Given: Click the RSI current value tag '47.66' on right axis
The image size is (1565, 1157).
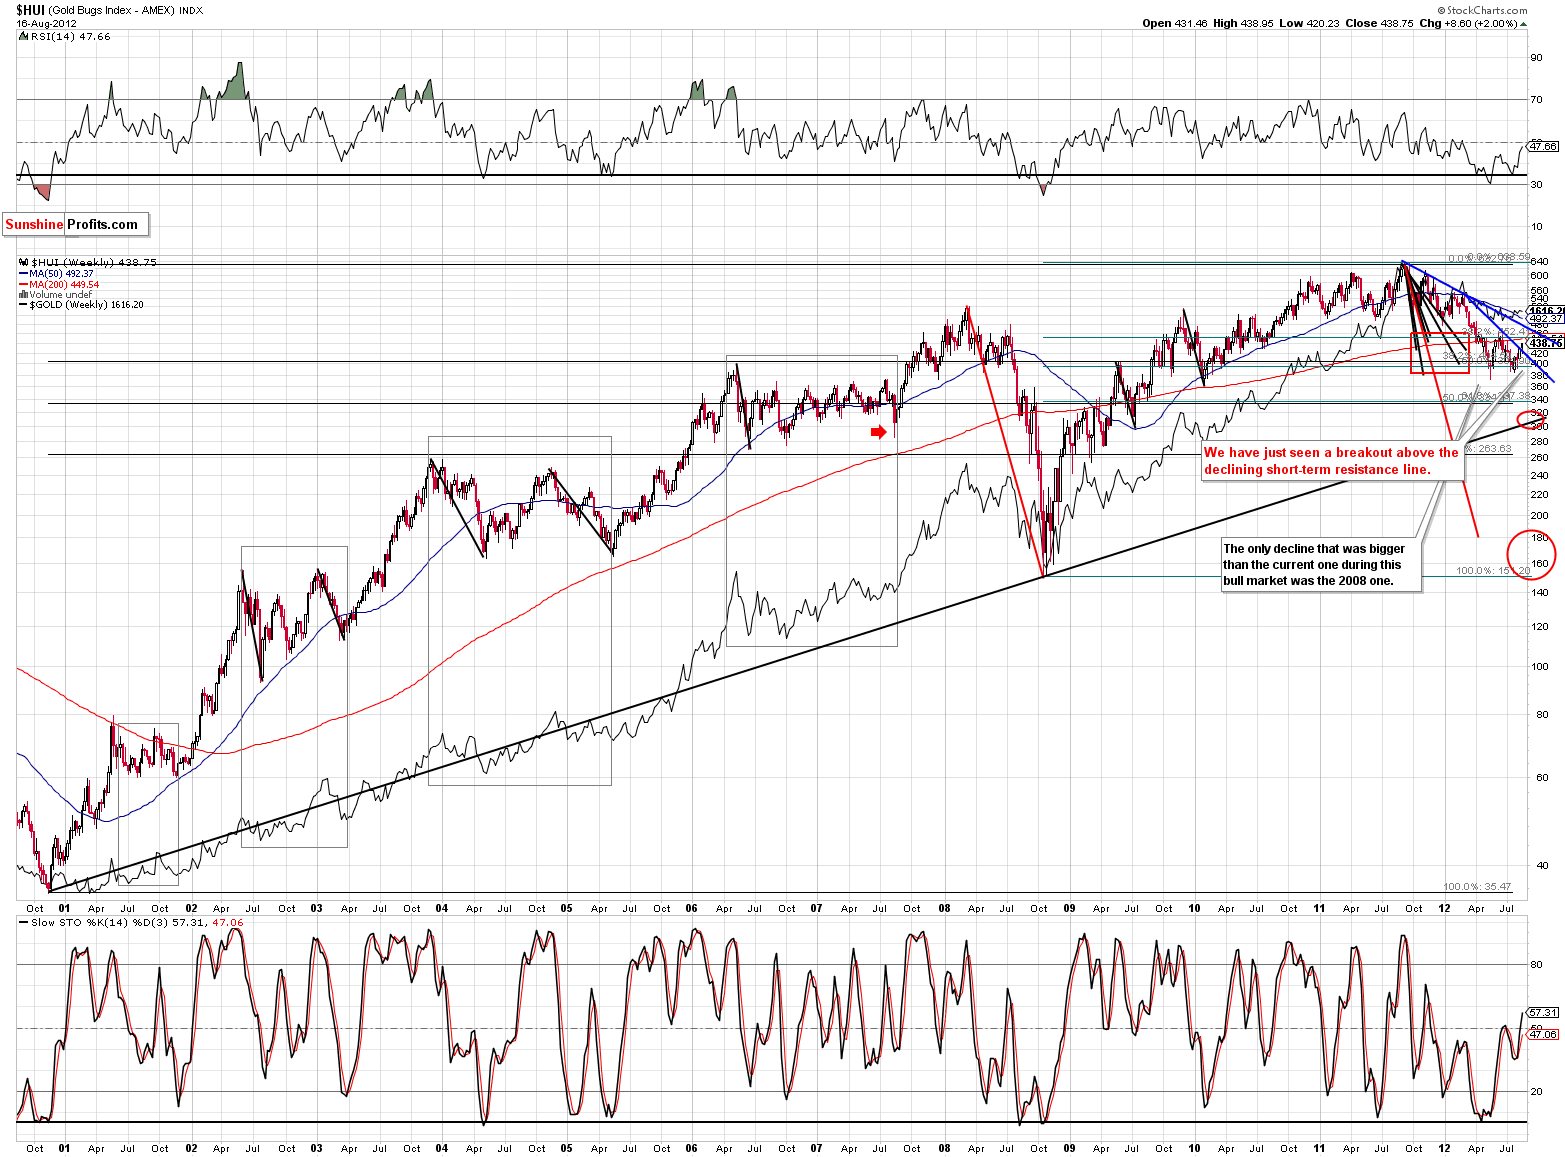Looking at the screenshot, I should [1544, 146].
